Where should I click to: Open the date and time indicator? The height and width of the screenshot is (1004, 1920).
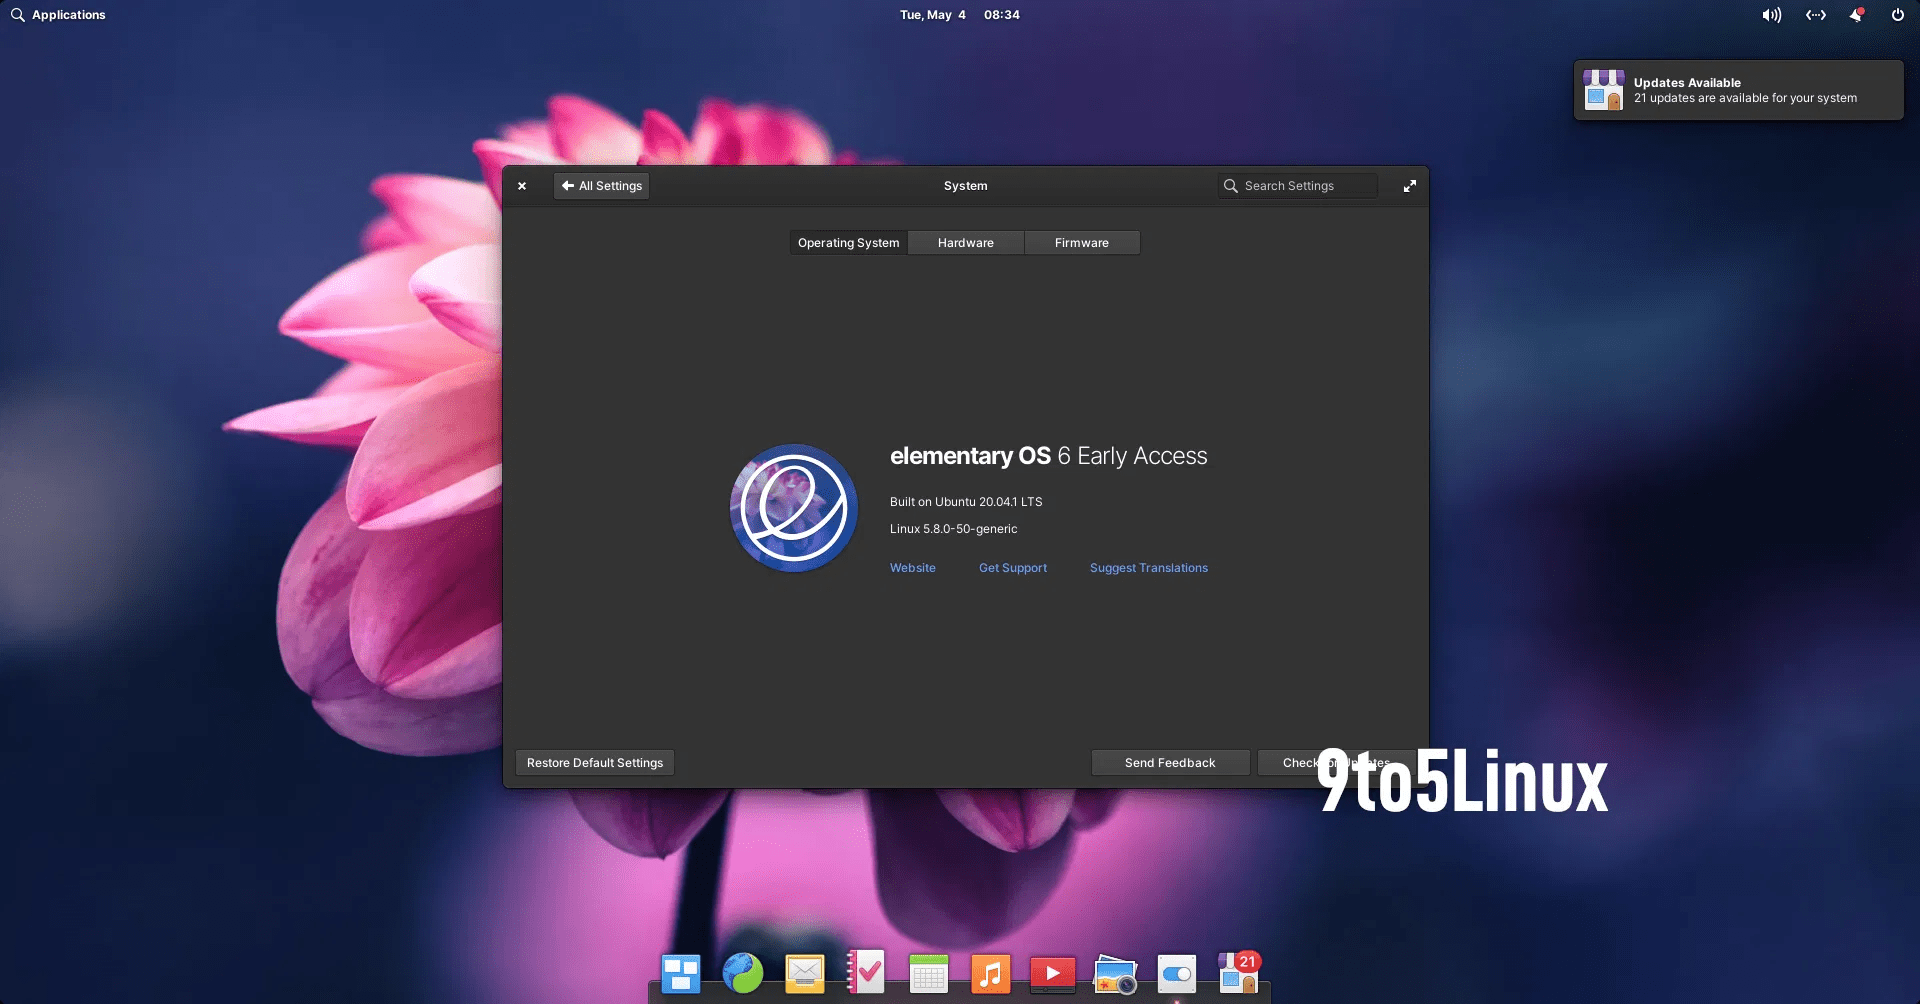[x=960, y=15]
